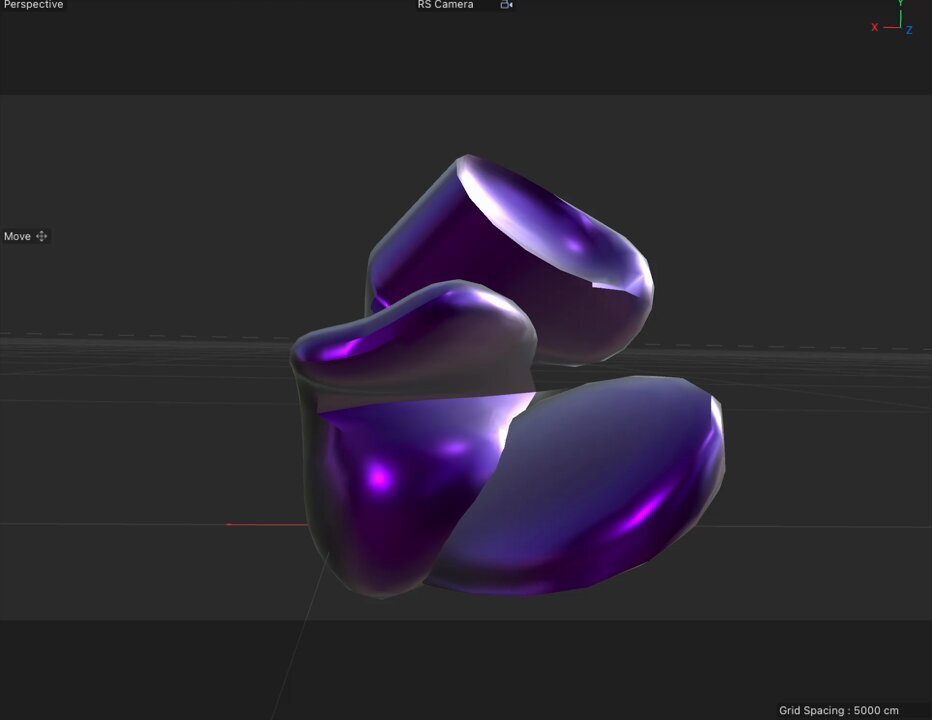
Task: Click the RS Camera label
Action: [x=445, y=5]
